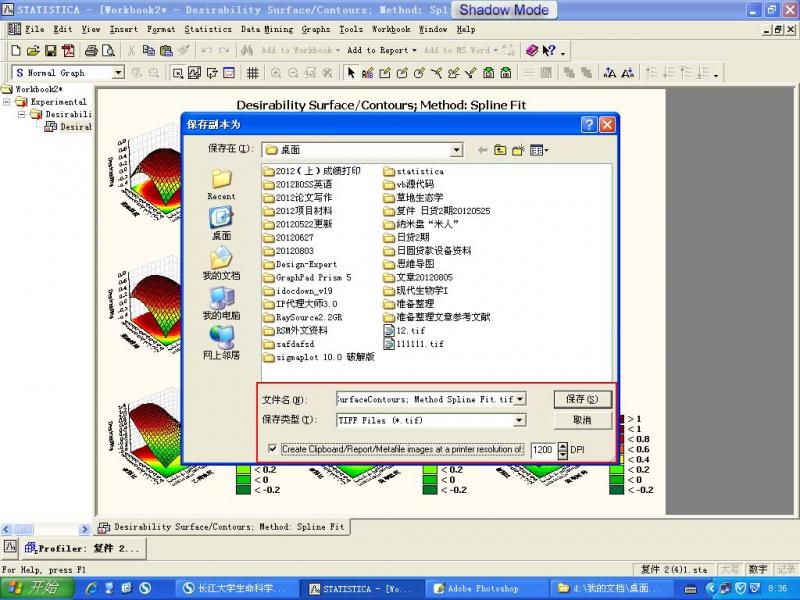Create a new folder in save dialog
This screenshot has height=600, width=800.
tap(518, 150)
